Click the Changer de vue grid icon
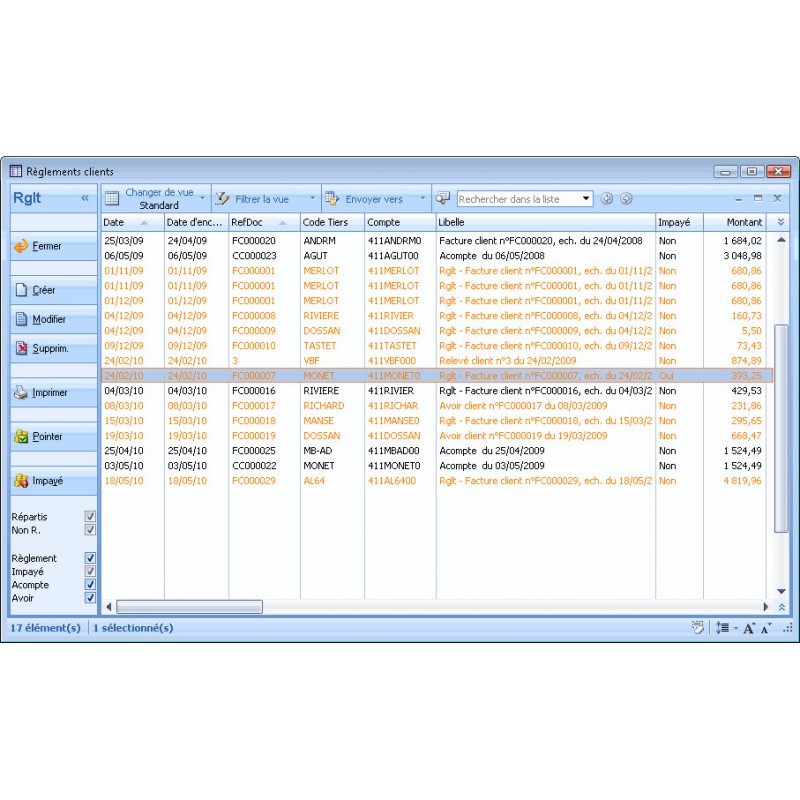This screenshot has width=800, height=800. click(112, 198)
